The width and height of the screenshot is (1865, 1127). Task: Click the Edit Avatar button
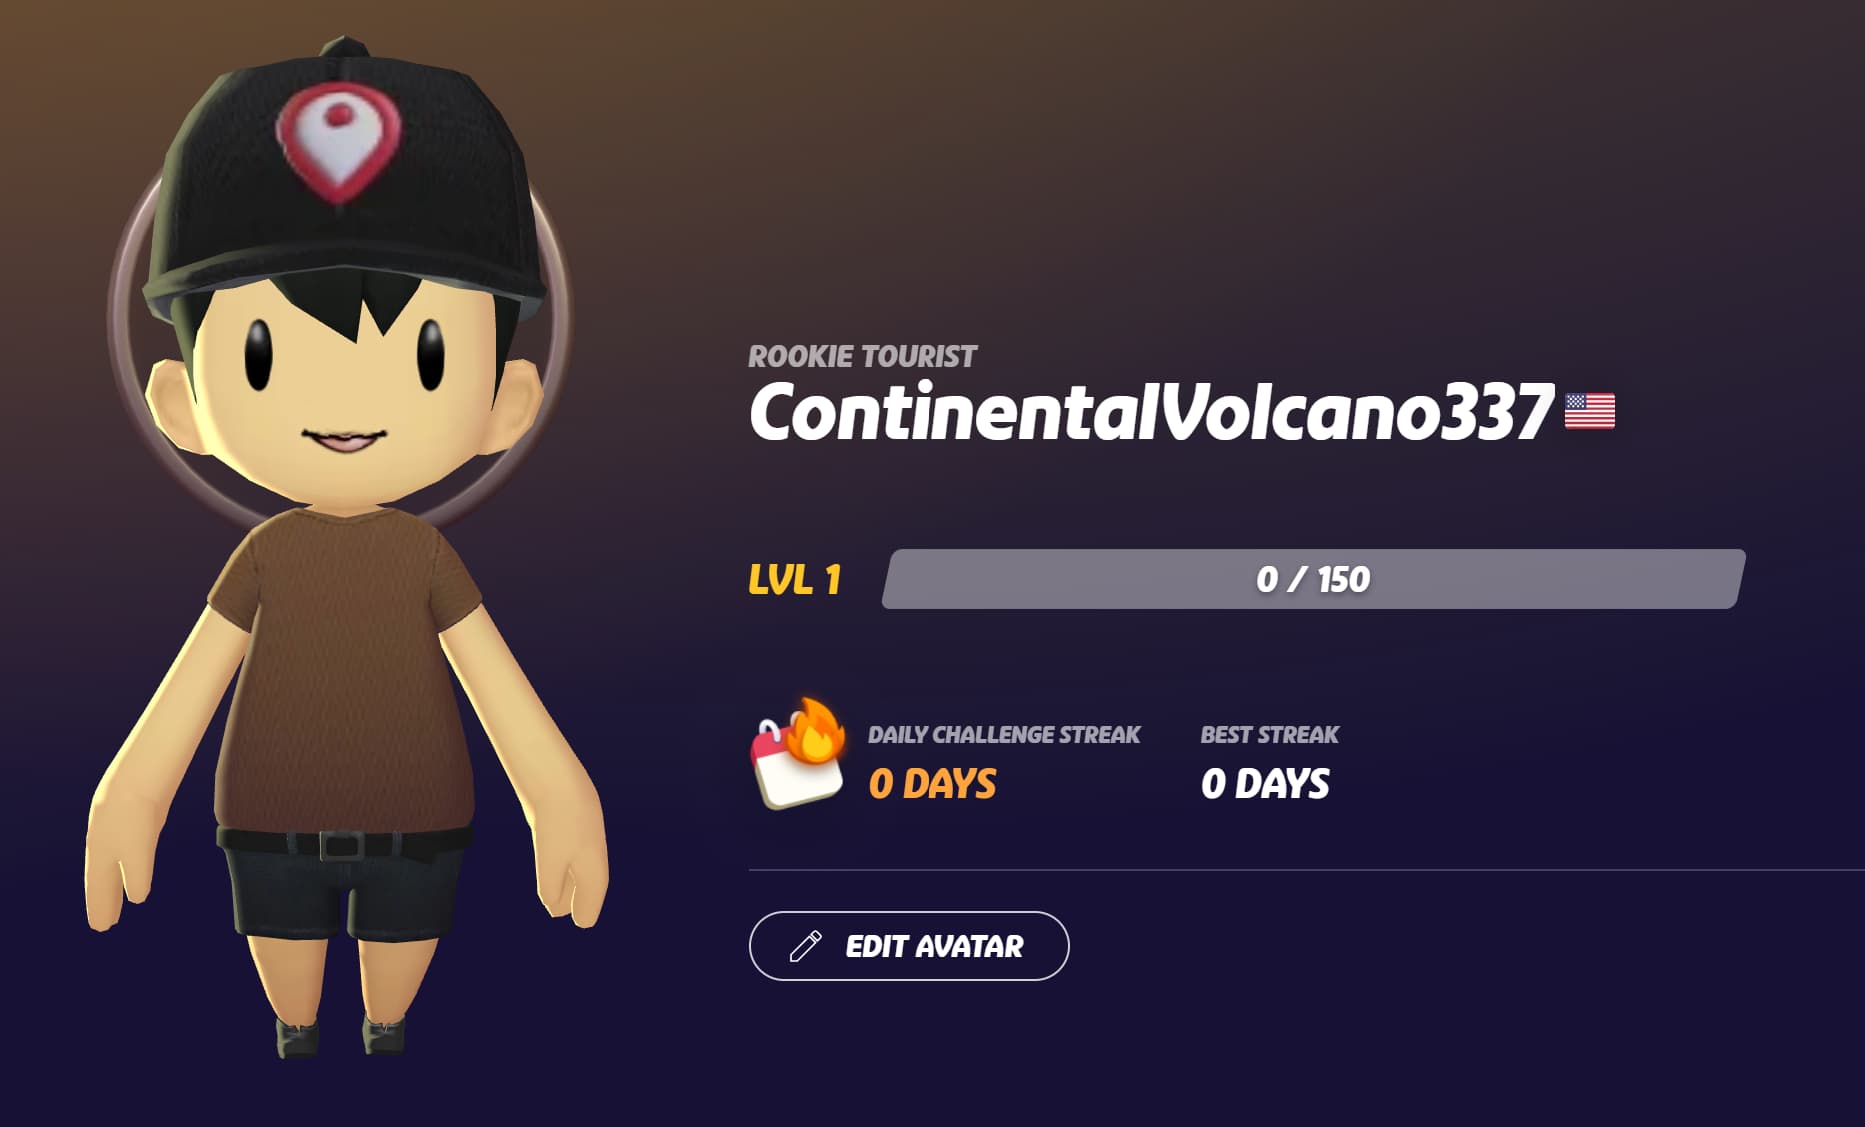pos(909,946)
